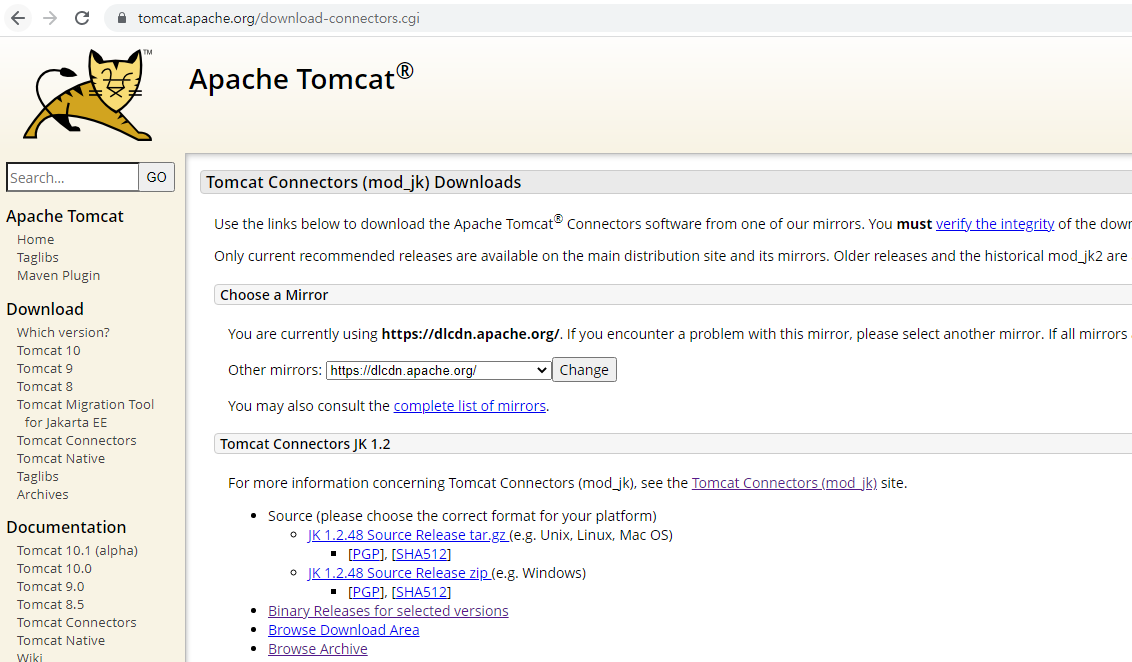Open Tomcat 9 download page

tap(45, 368)
